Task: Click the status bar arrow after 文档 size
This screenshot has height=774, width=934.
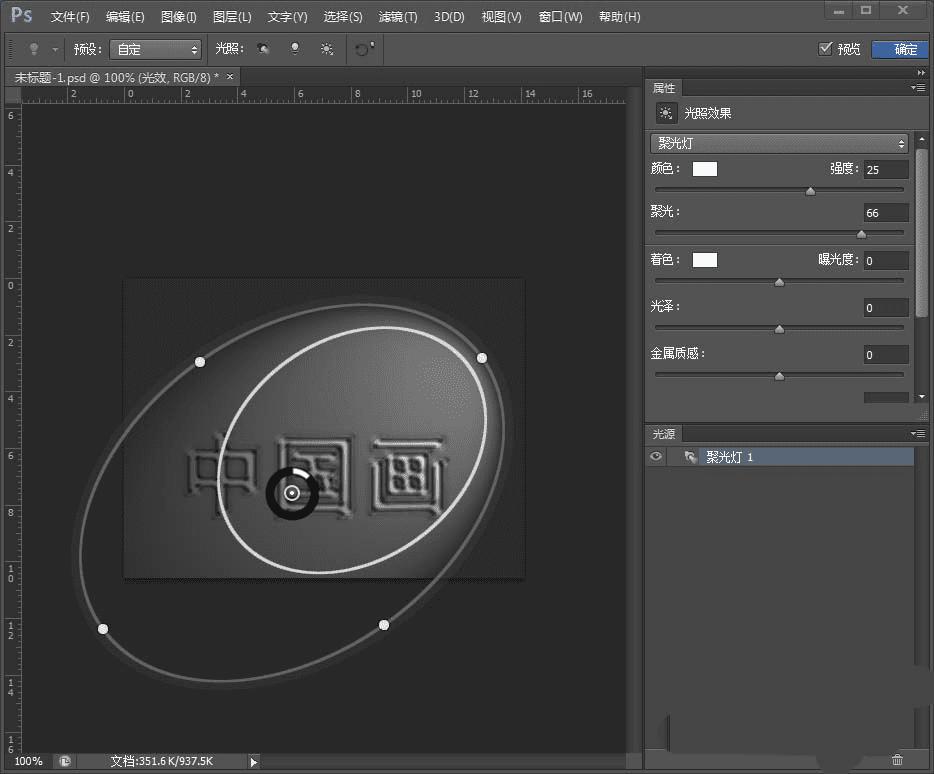Action: tap(253, 762)
